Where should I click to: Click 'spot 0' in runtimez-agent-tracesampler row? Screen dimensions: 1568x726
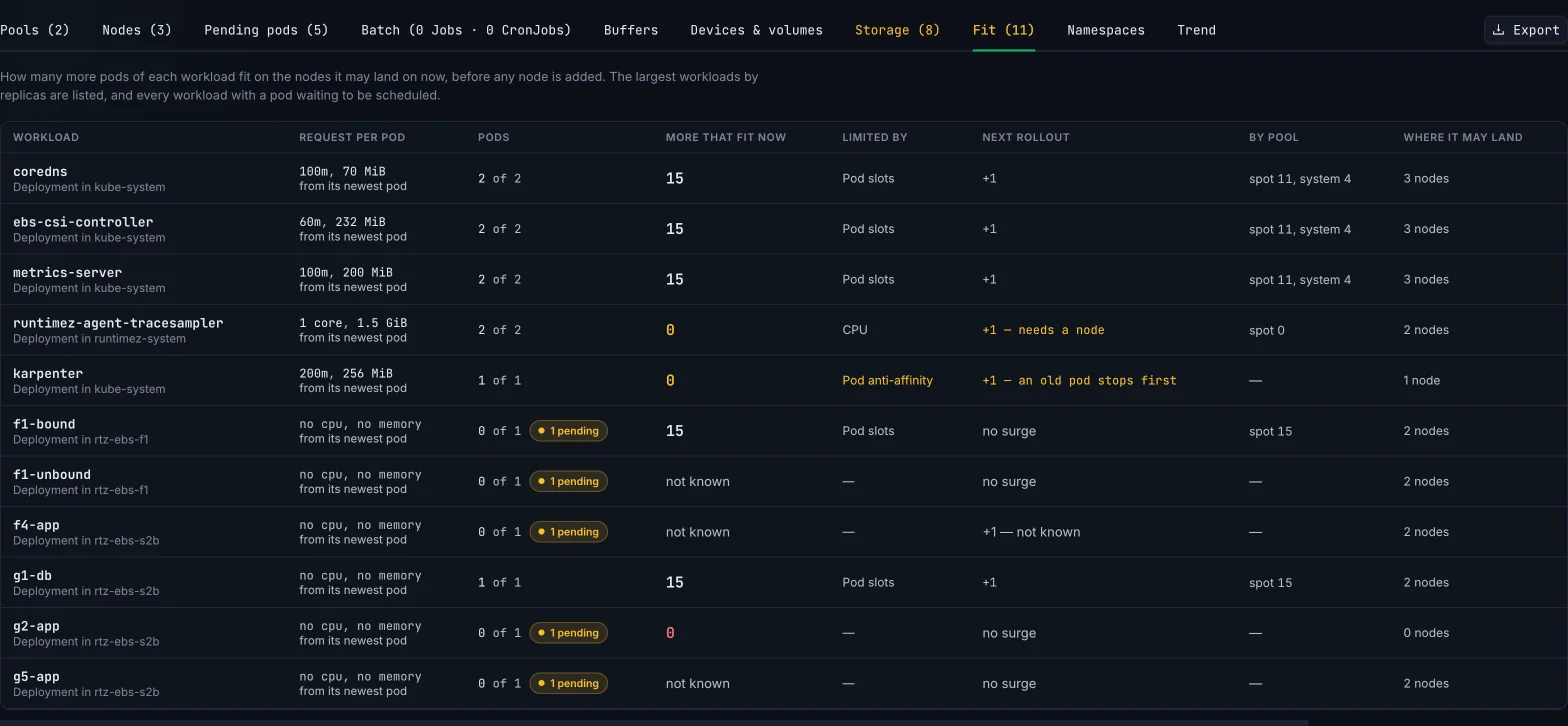click(1267, 330)
